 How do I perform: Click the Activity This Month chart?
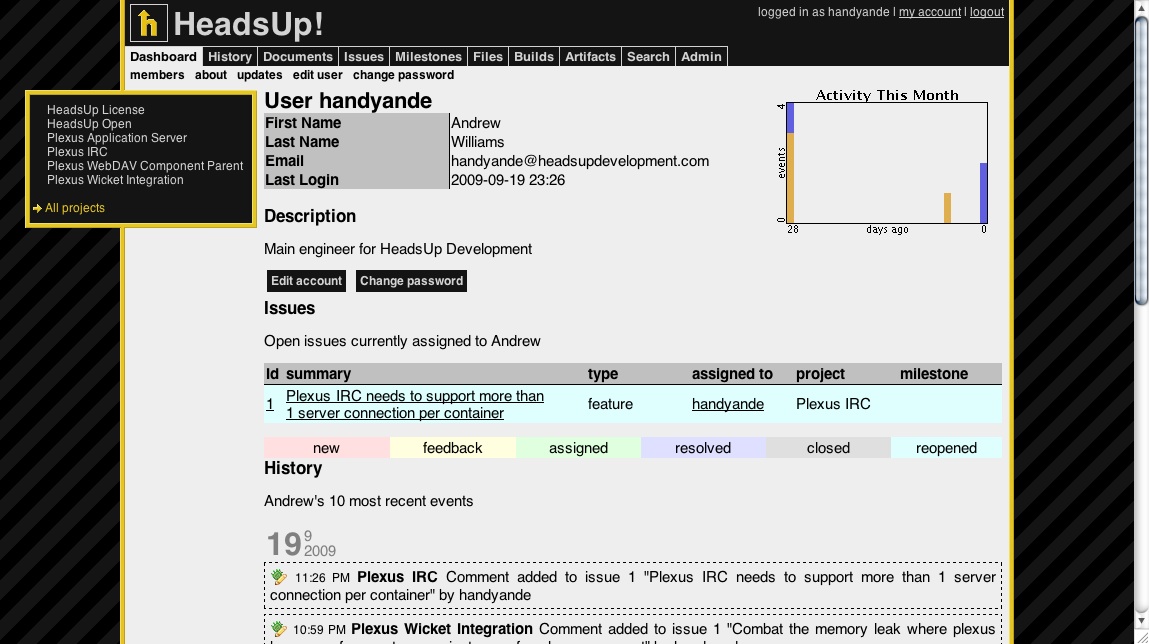tap(886, 162)
